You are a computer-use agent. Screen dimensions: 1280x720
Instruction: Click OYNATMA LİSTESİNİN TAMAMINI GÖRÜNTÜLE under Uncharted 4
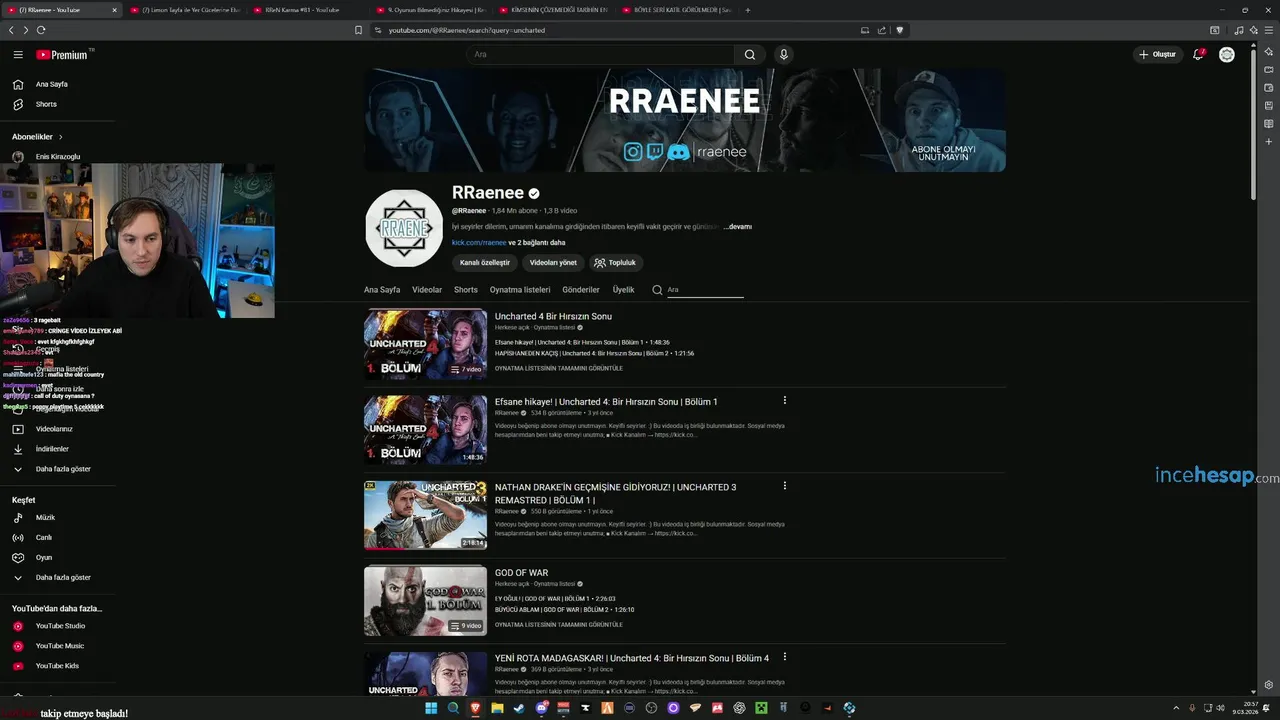point(559,368)
